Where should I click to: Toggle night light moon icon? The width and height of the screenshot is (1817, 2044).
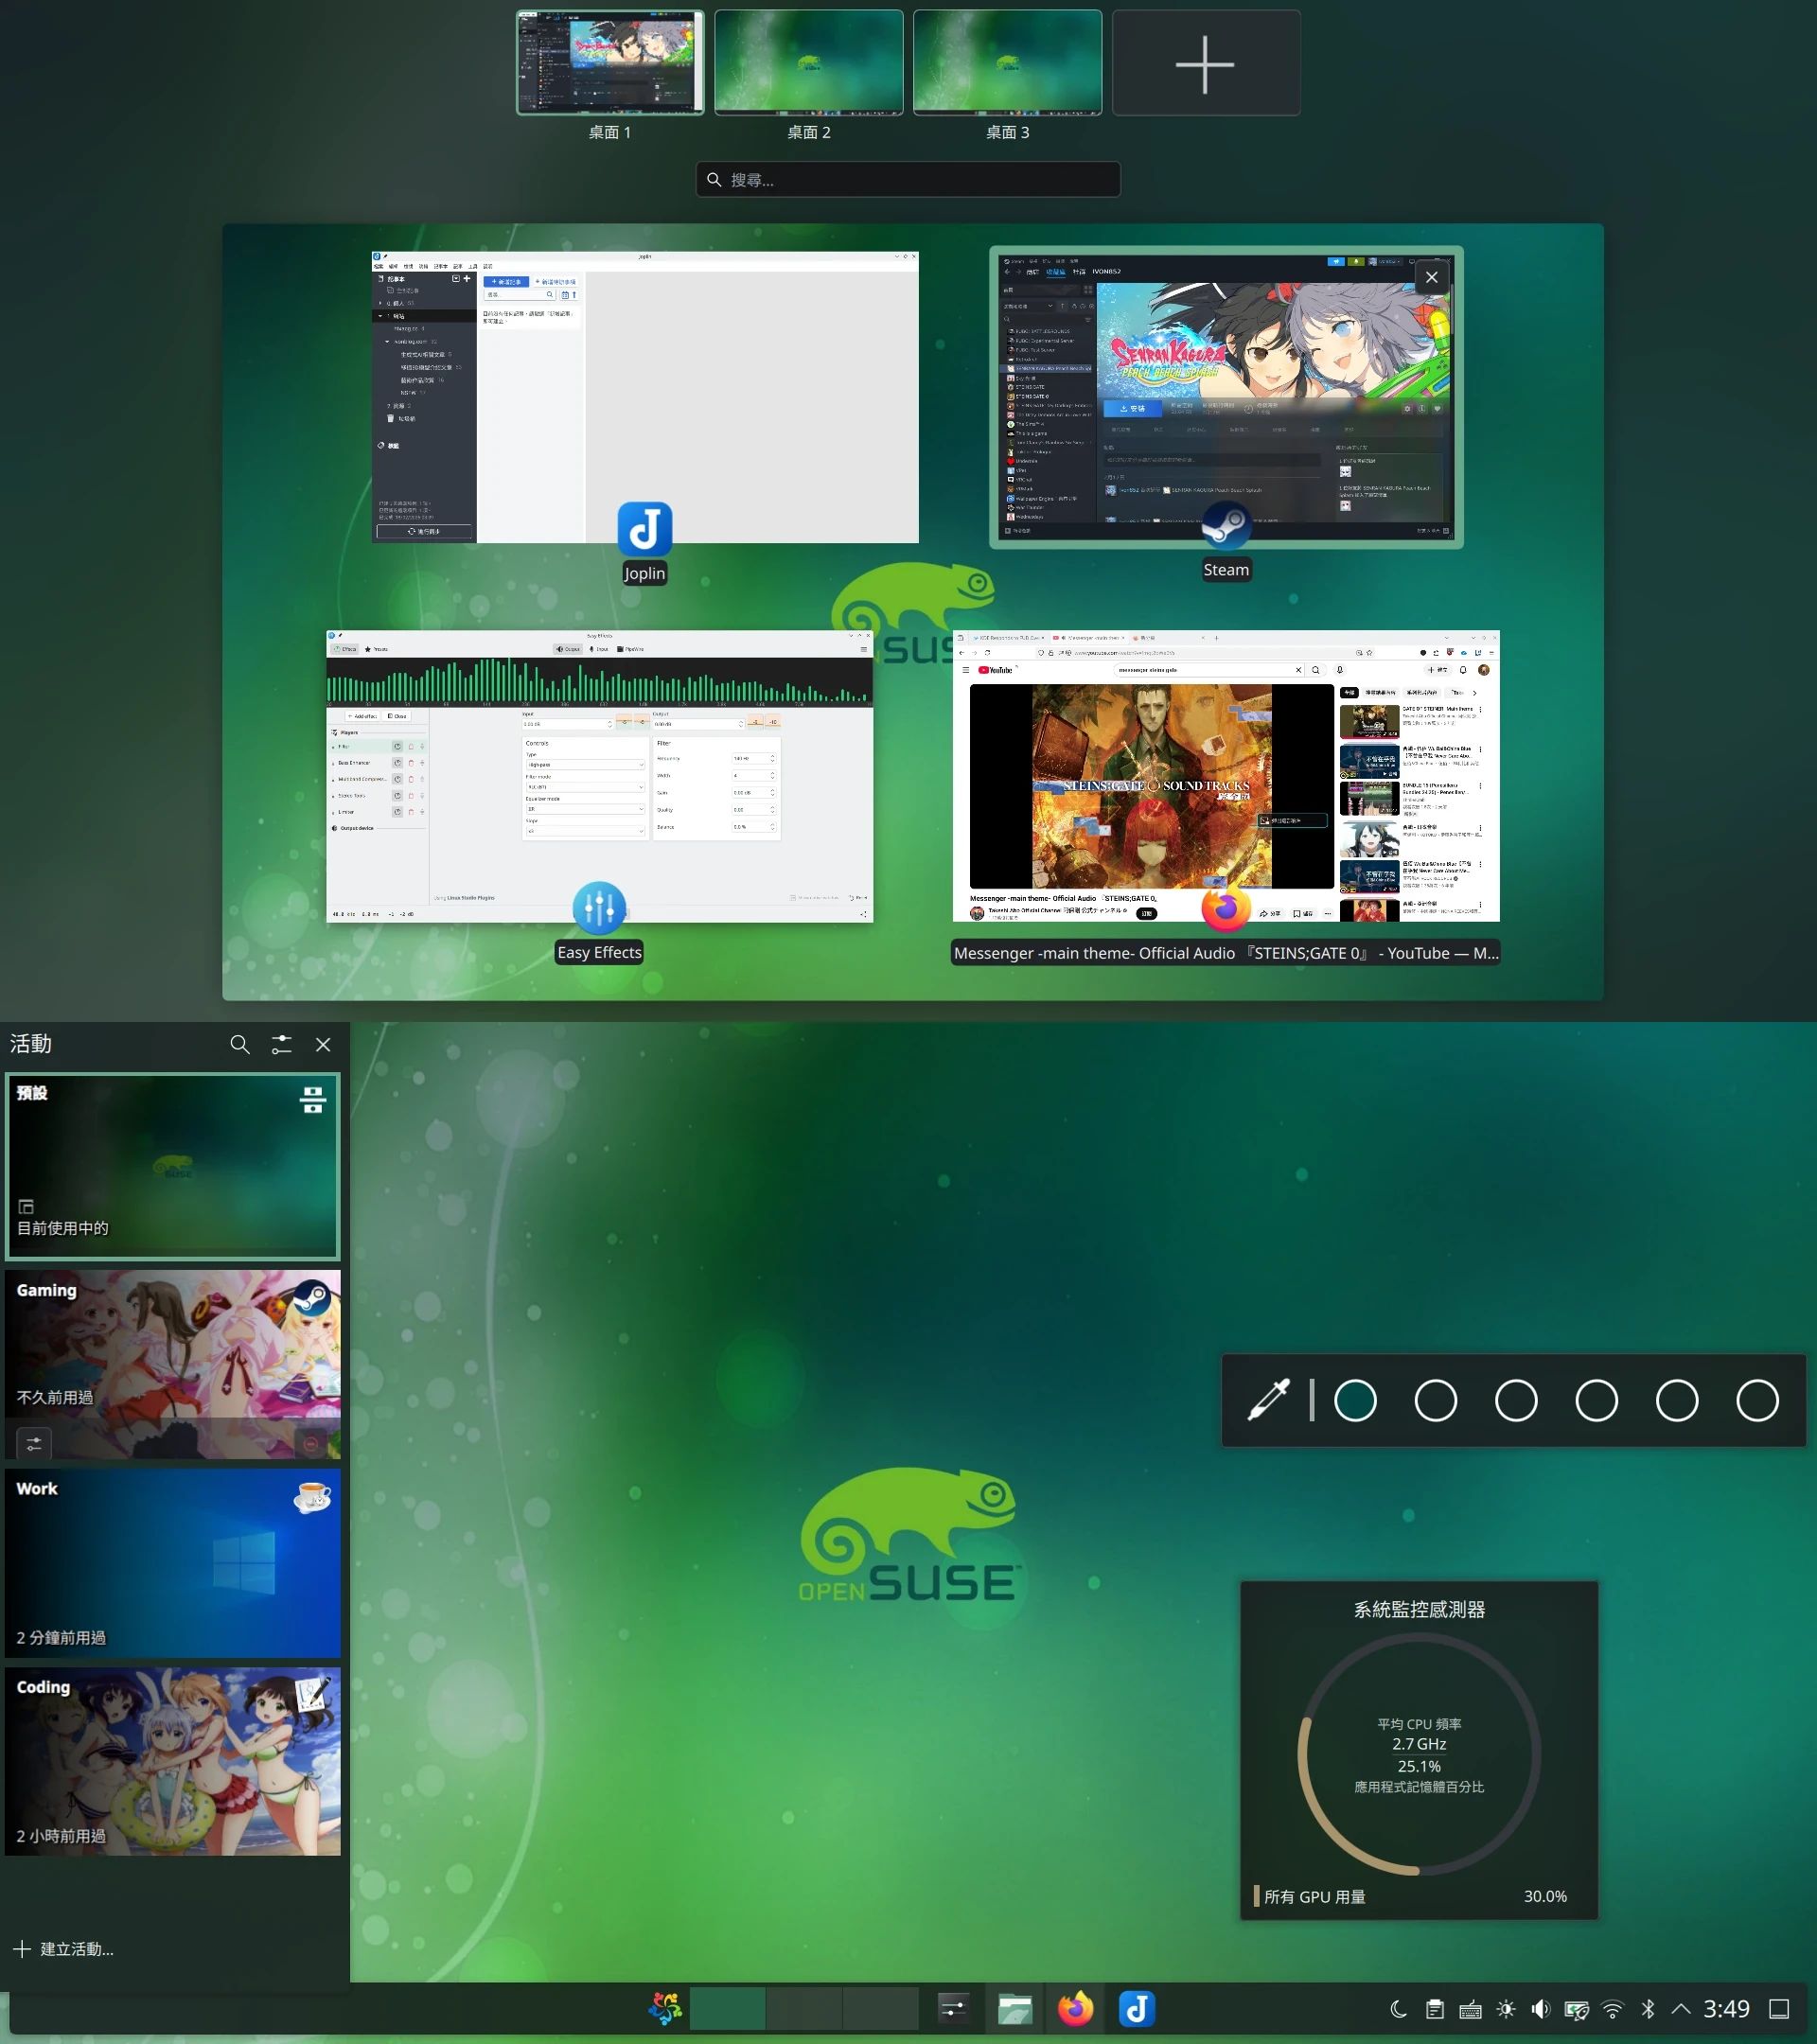[1398, 2009]
